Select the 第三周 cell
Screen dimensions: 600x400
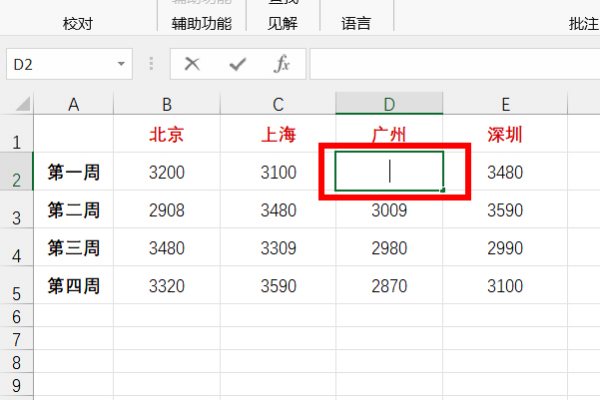73,247
